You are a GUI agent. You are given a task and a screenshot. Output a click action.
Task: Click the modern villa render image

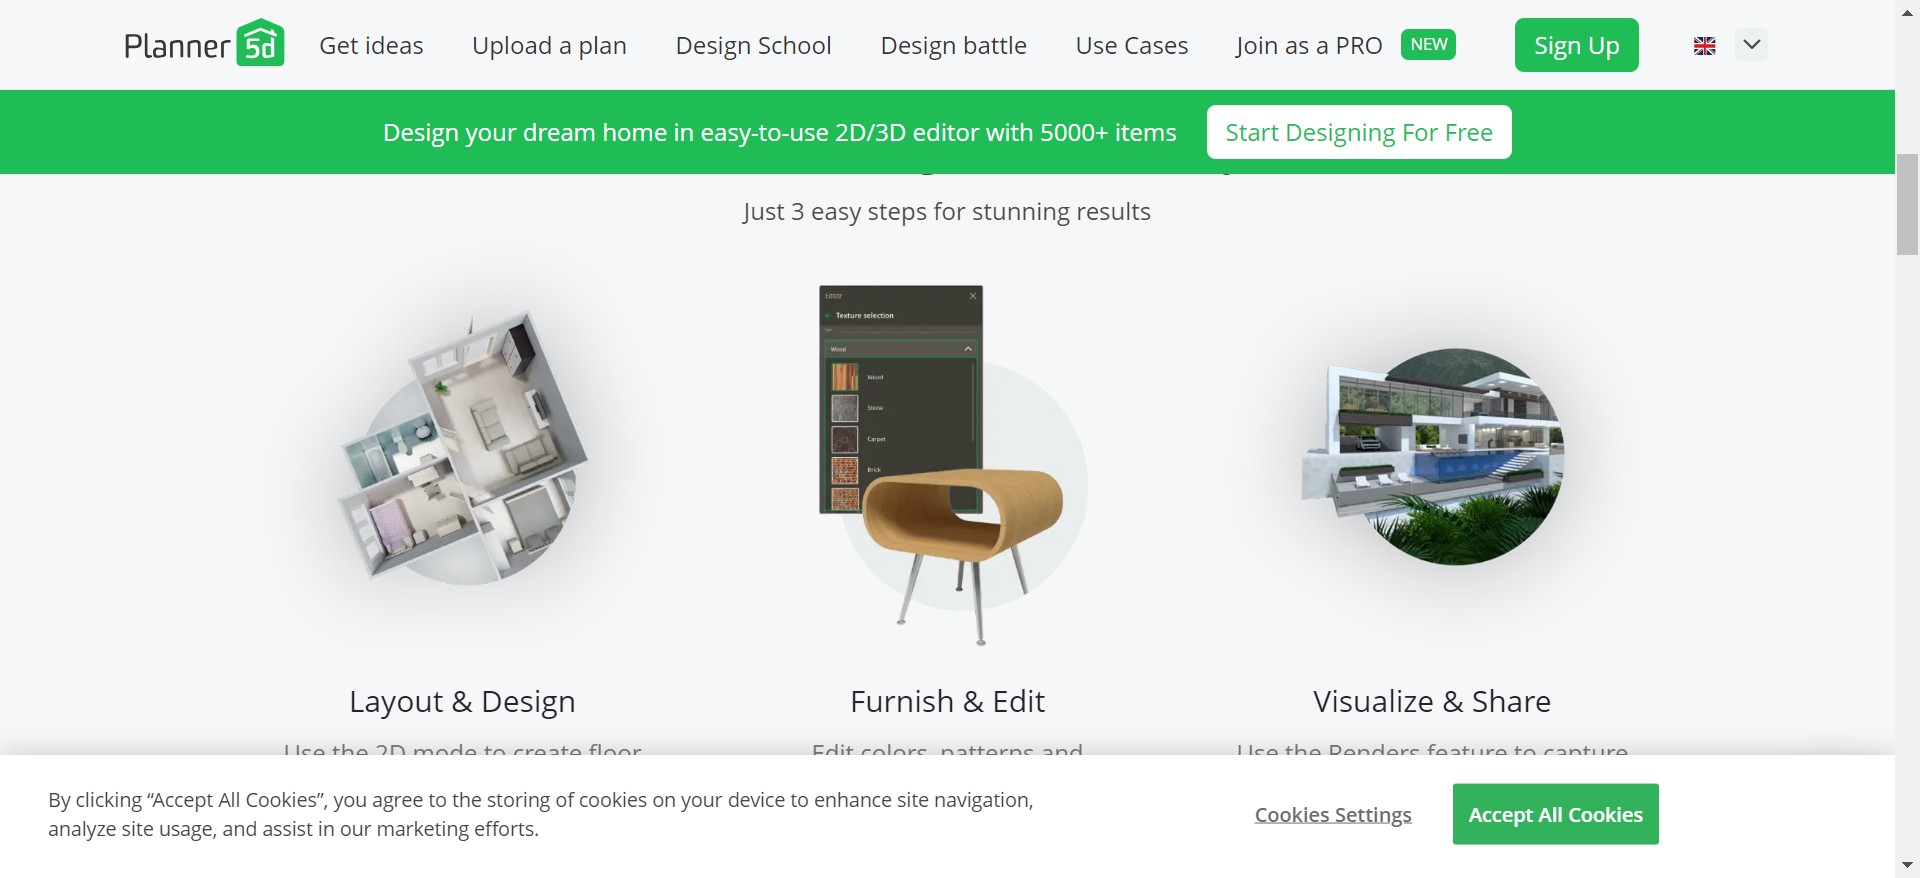point(1433,456)
